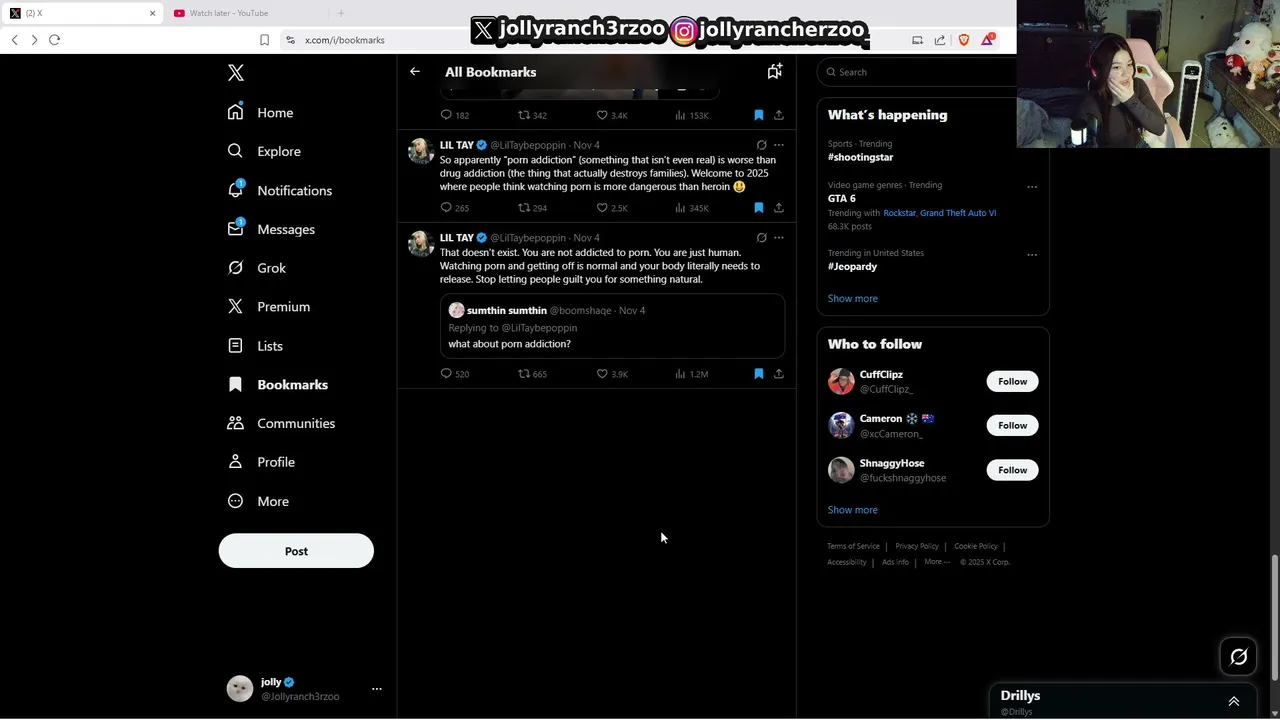
Task: Open account options dots next to jolly
Action: [377, 689]
